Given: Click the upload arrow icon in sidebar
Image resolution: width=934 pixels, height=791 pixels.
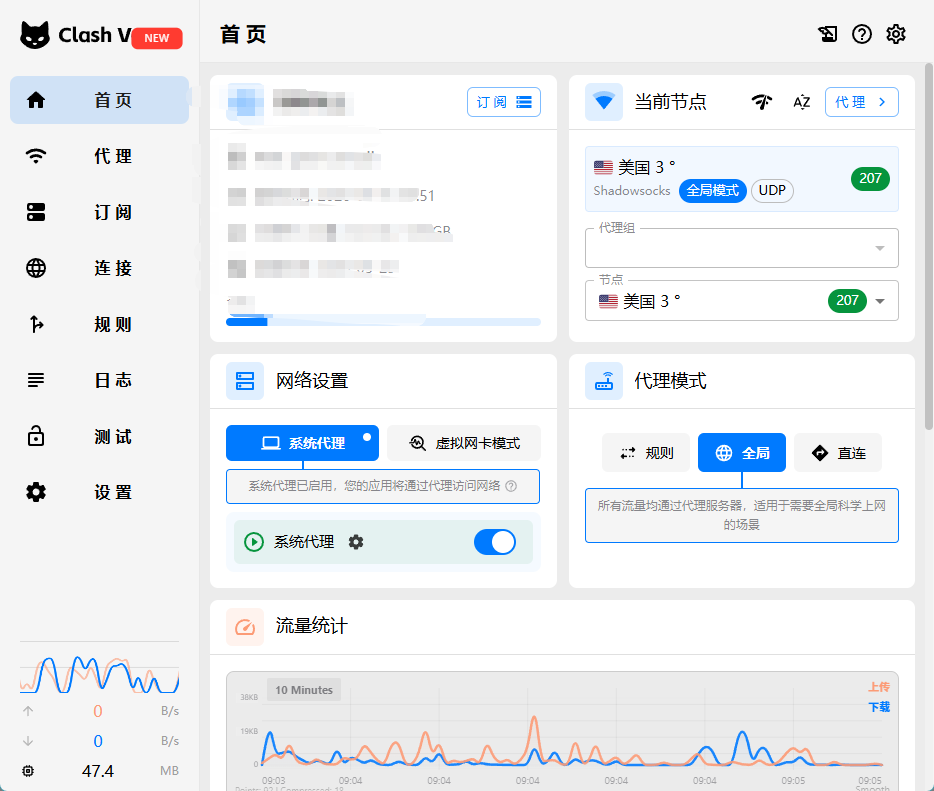Looking at the screenshot, I should point(28,711).
